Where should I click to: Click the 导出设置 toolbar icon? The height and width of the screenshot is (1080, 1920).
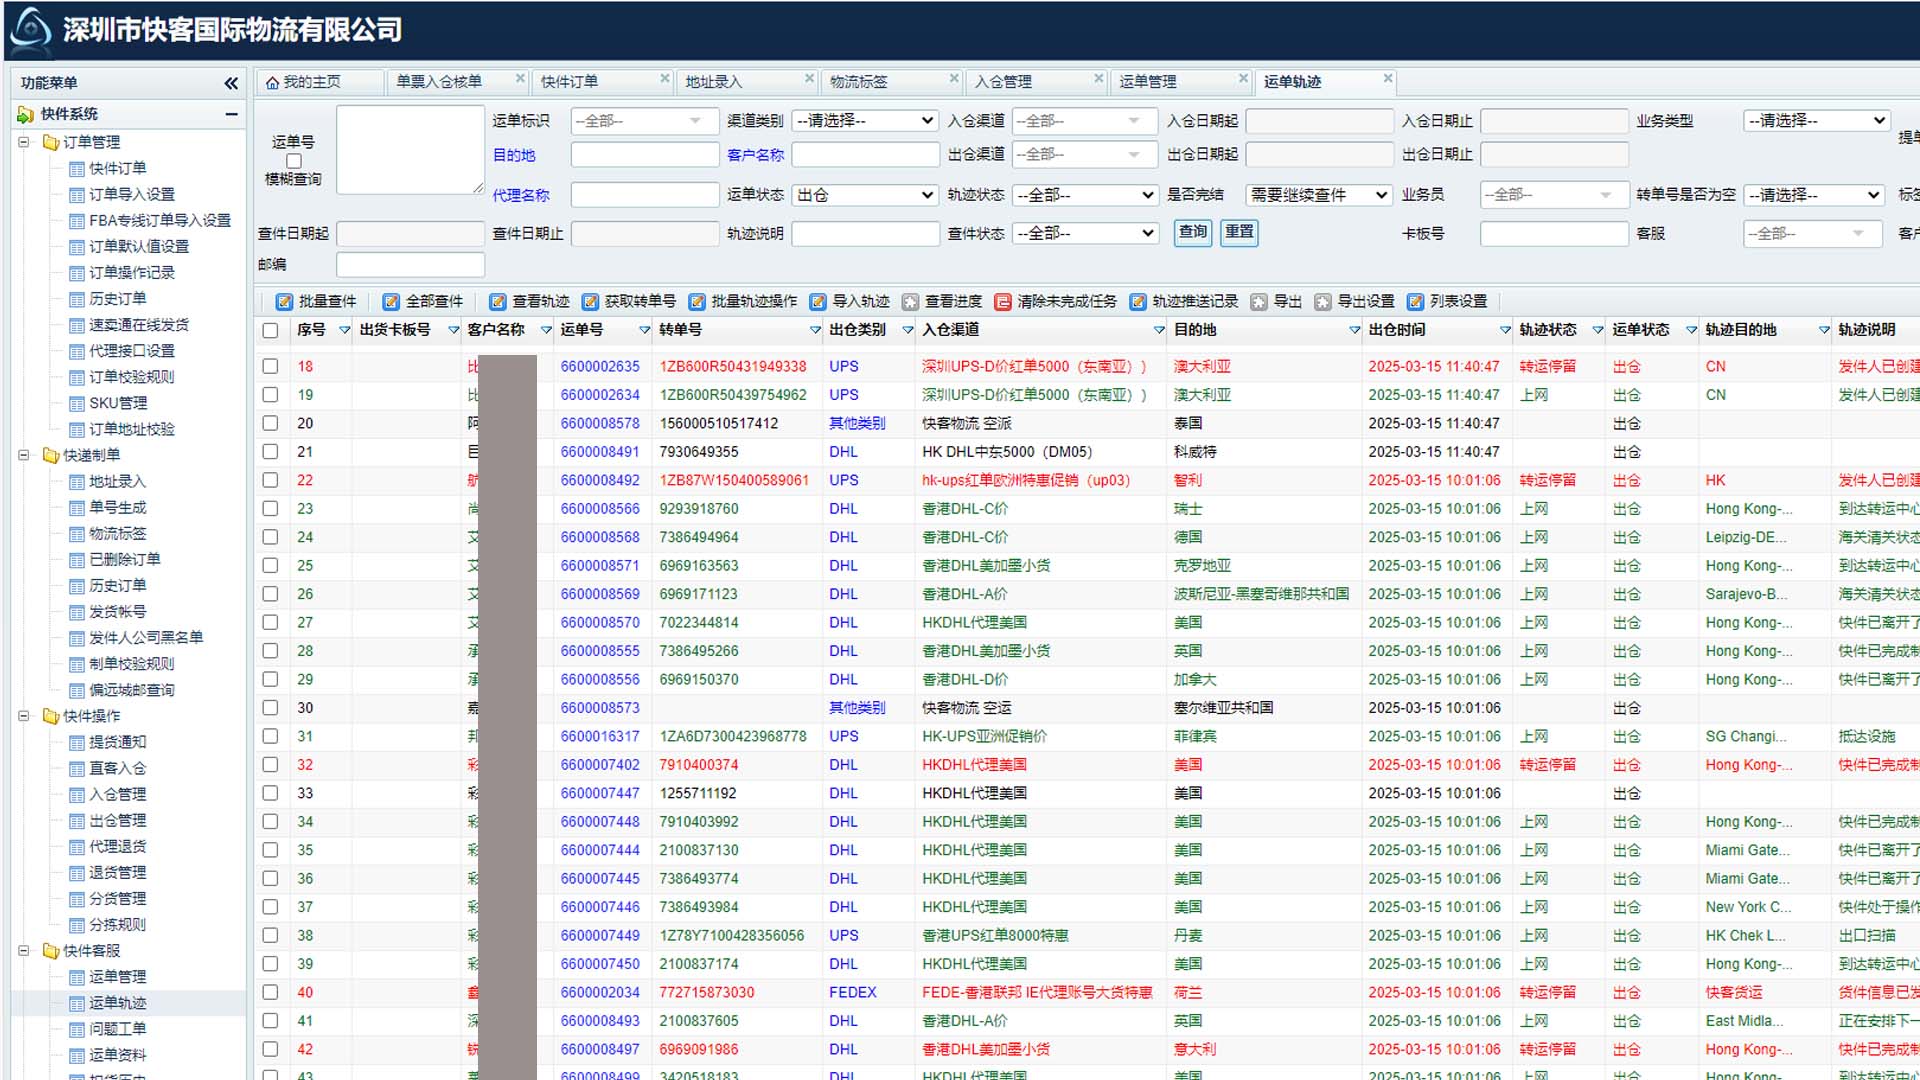1323,302
